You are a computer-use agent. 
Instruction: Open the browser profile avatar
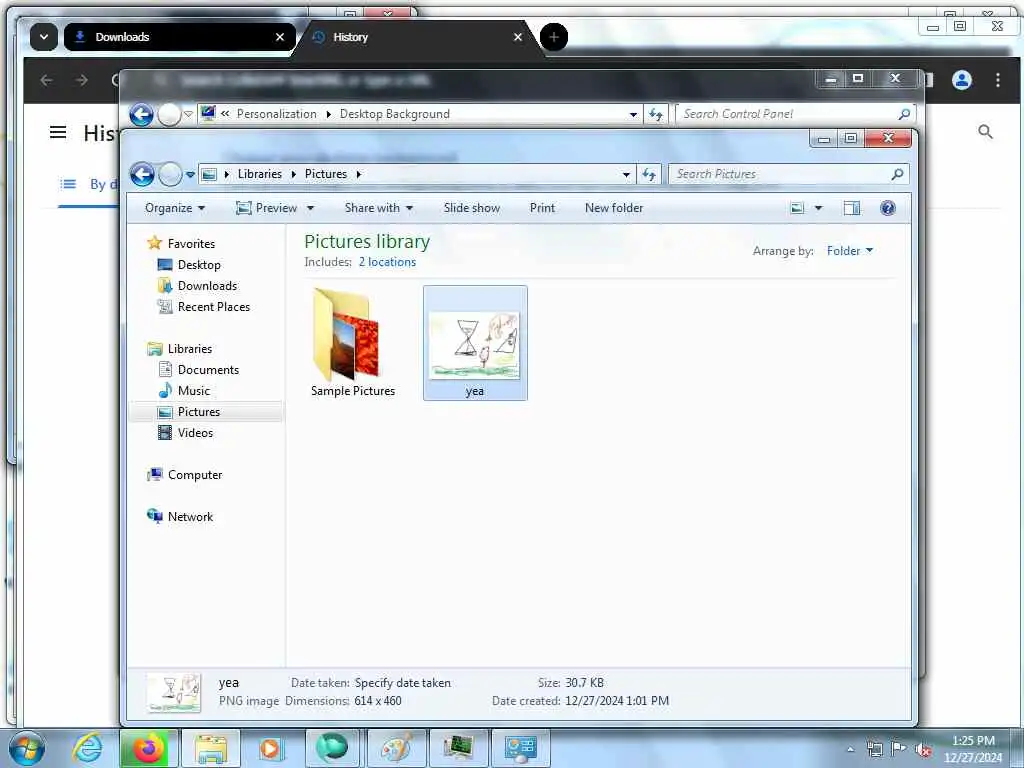pyautogui.click(x=962, y=80)
